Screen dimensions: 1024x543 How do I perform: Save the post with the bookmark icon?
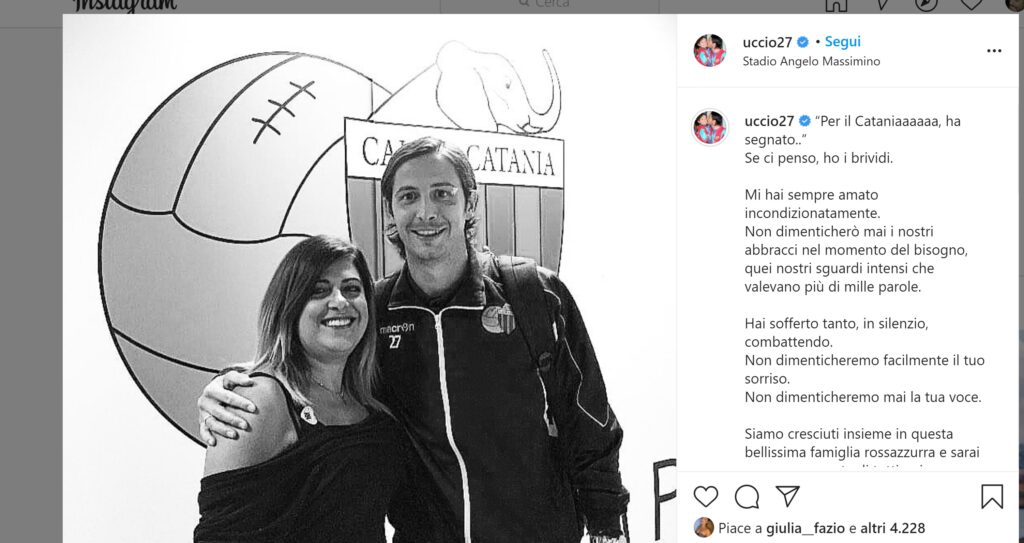pos(992,497)
